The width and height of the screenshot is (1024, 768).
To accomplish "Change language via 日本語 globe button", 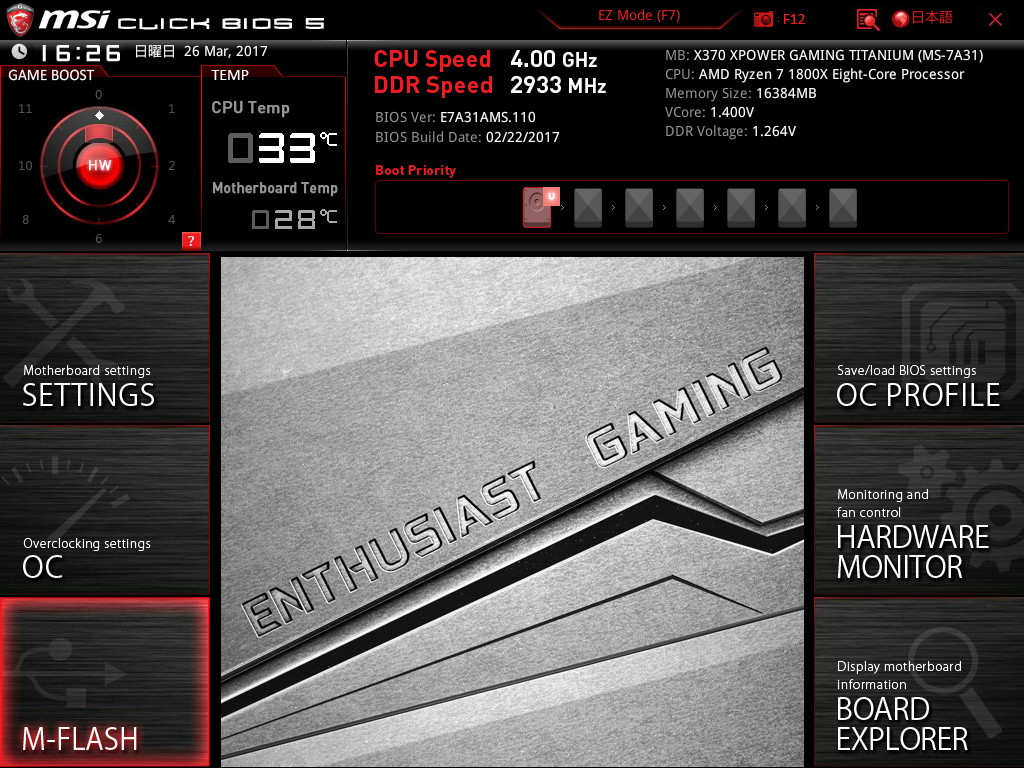I will [922, 18].
